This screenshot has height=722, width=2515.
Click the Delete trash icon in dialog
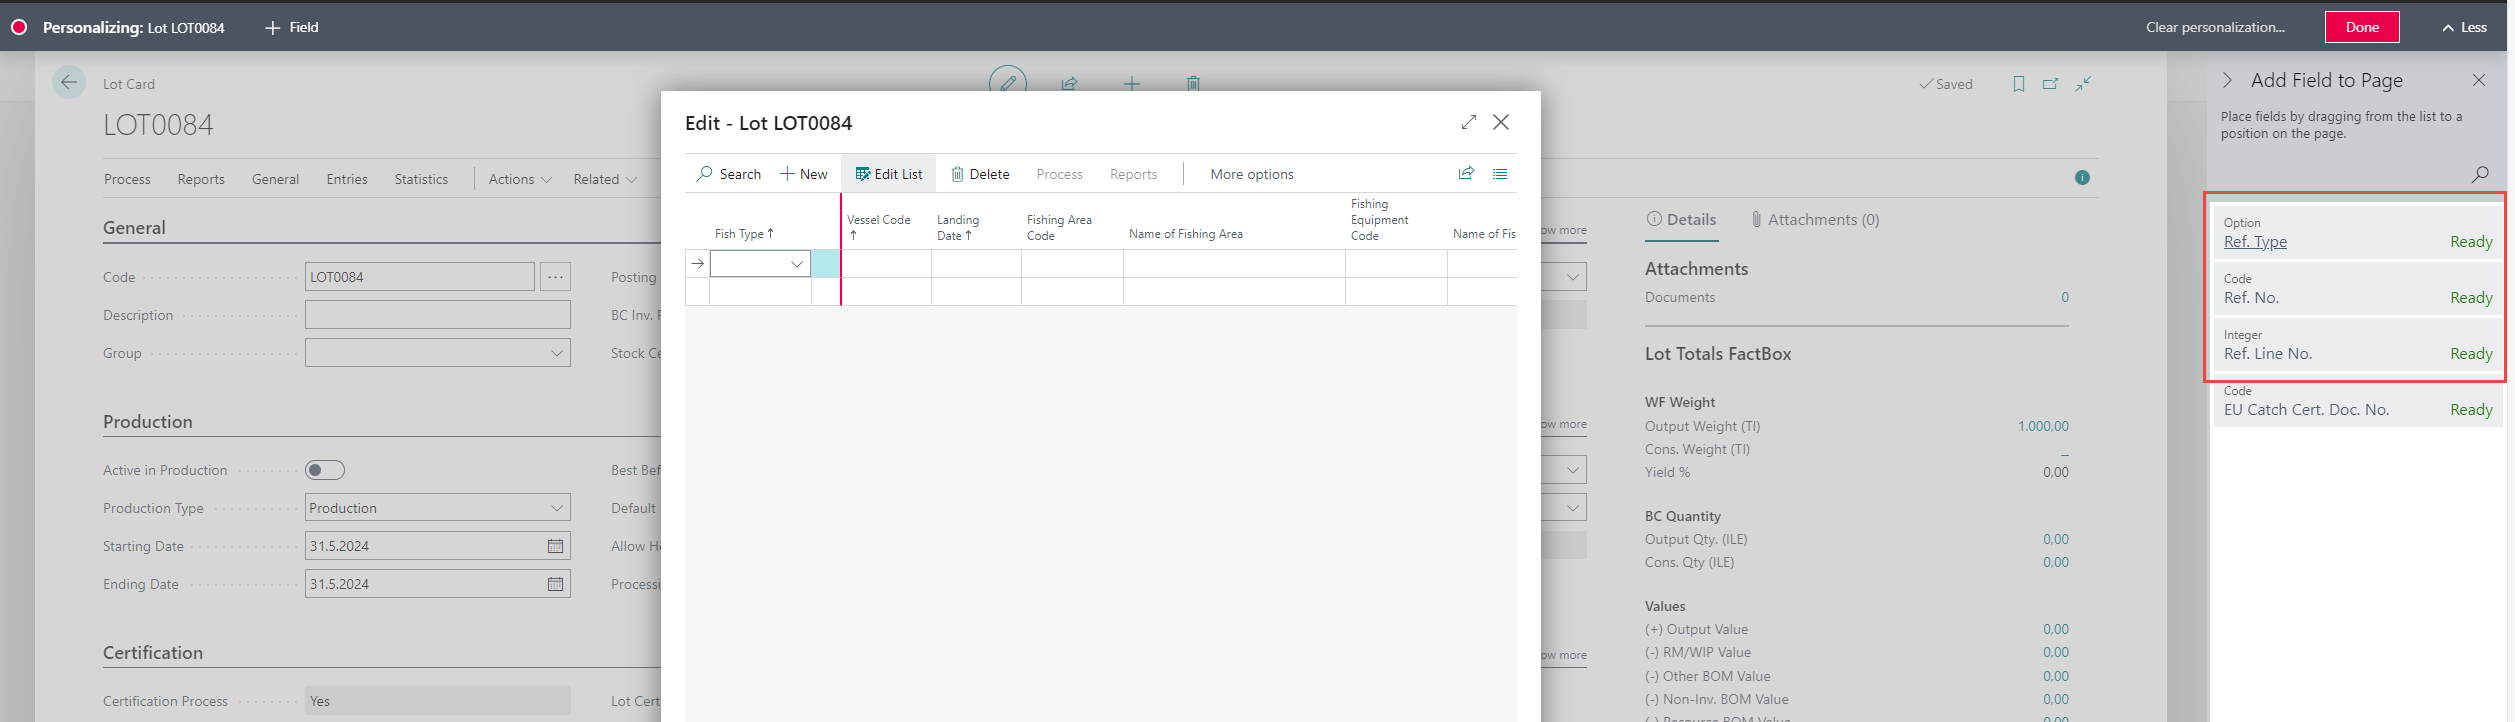tap(957, 174)
